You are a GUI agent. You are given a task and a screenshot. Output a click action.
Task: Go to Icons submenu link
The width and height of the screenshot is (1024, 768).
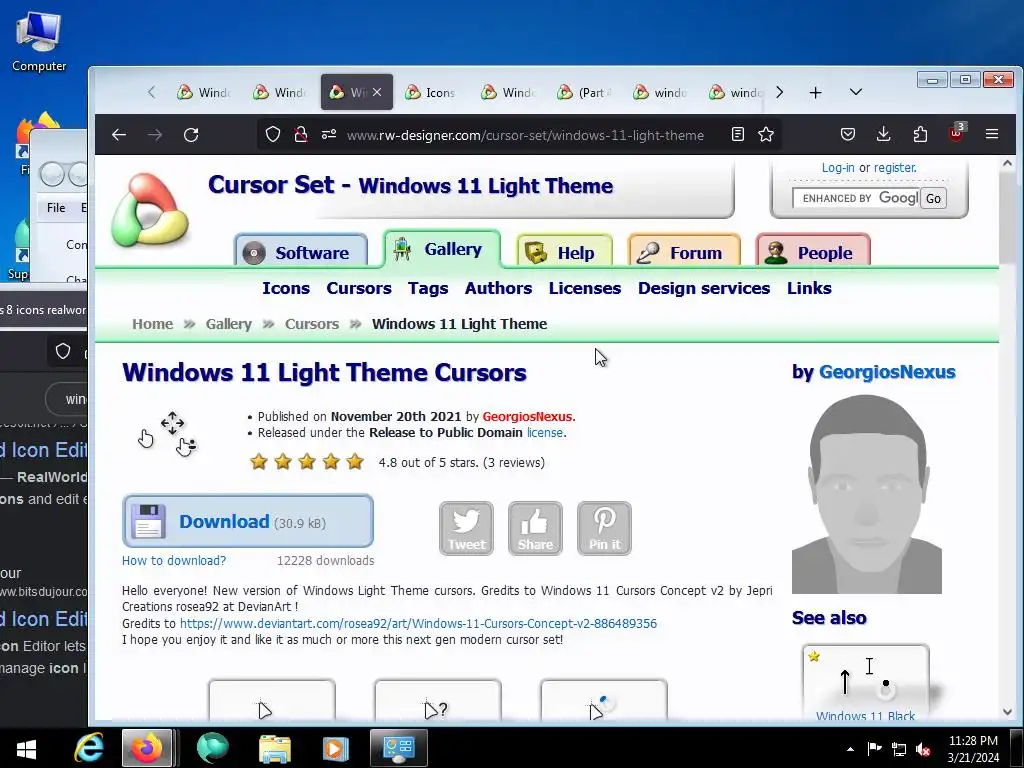coord(286,288)
